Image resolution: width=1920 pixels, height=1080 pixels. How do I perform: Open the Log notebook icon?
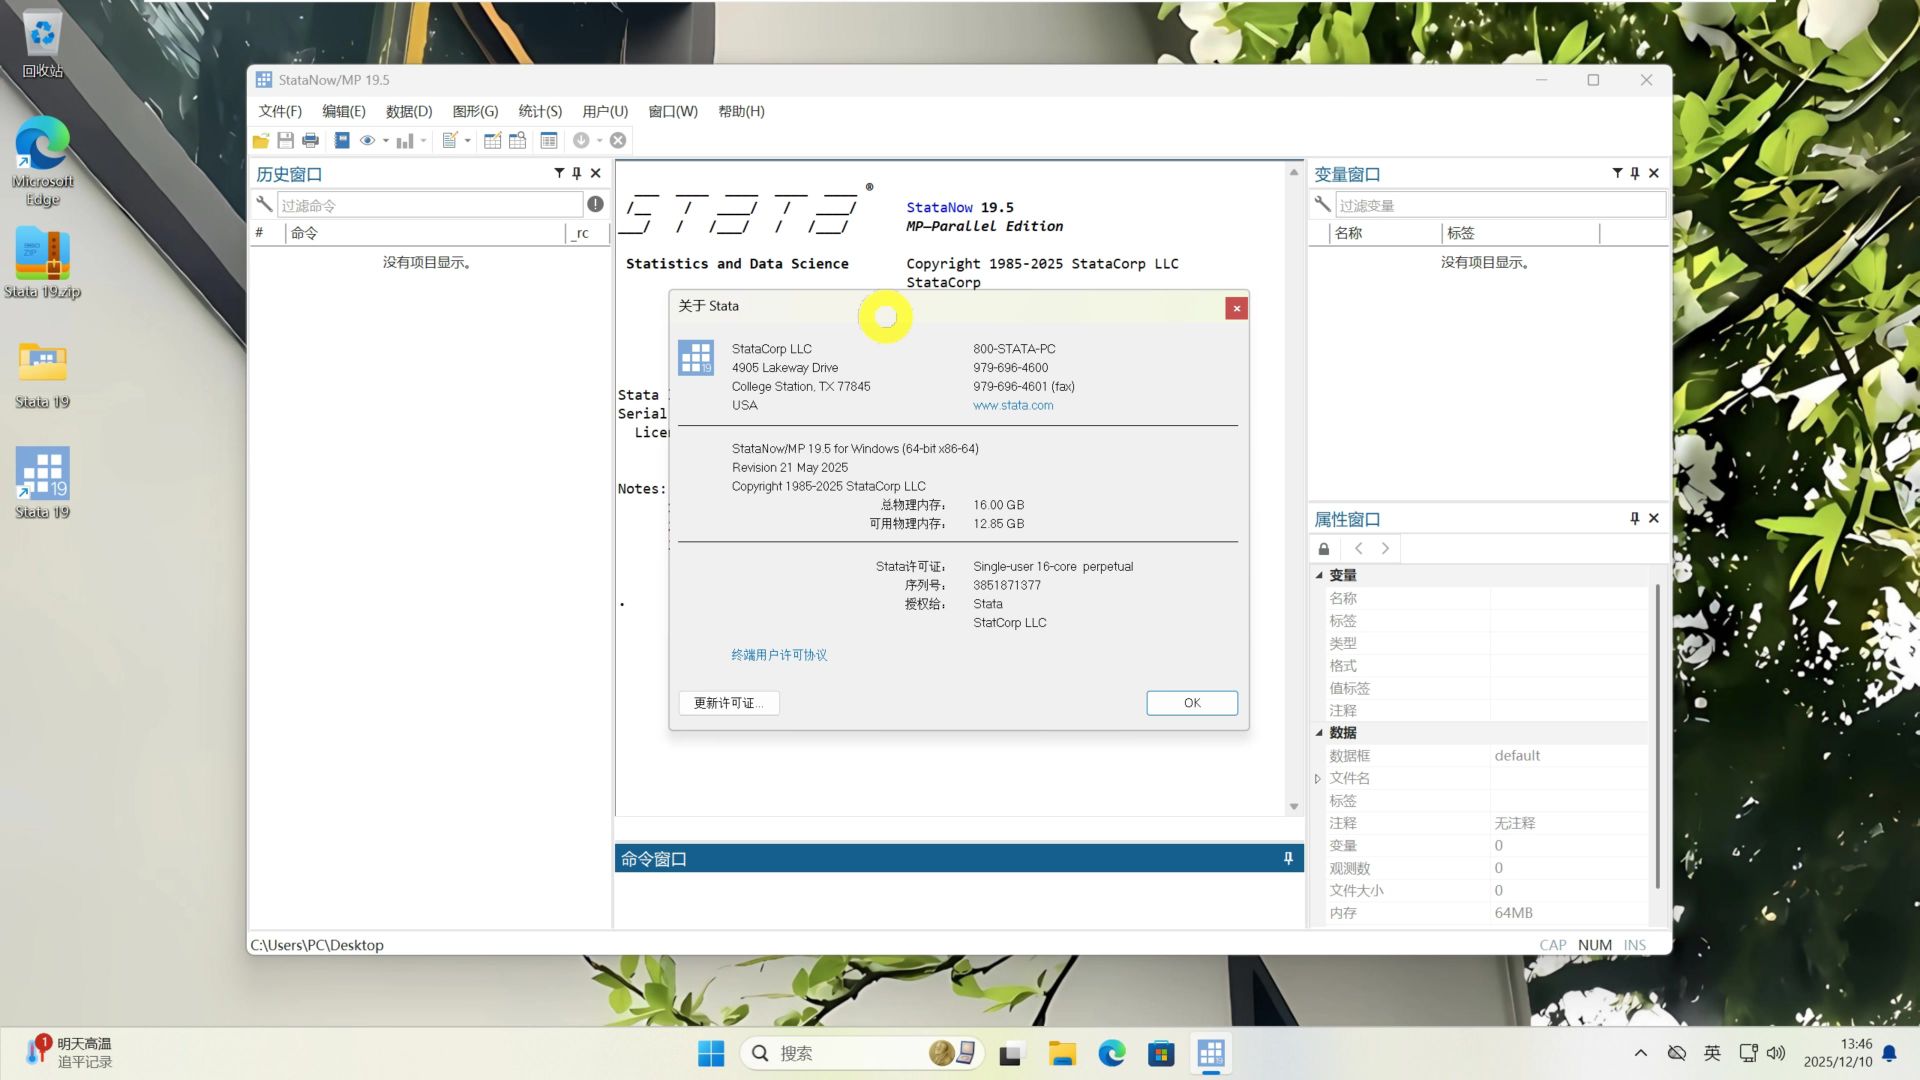pos(342,141)
